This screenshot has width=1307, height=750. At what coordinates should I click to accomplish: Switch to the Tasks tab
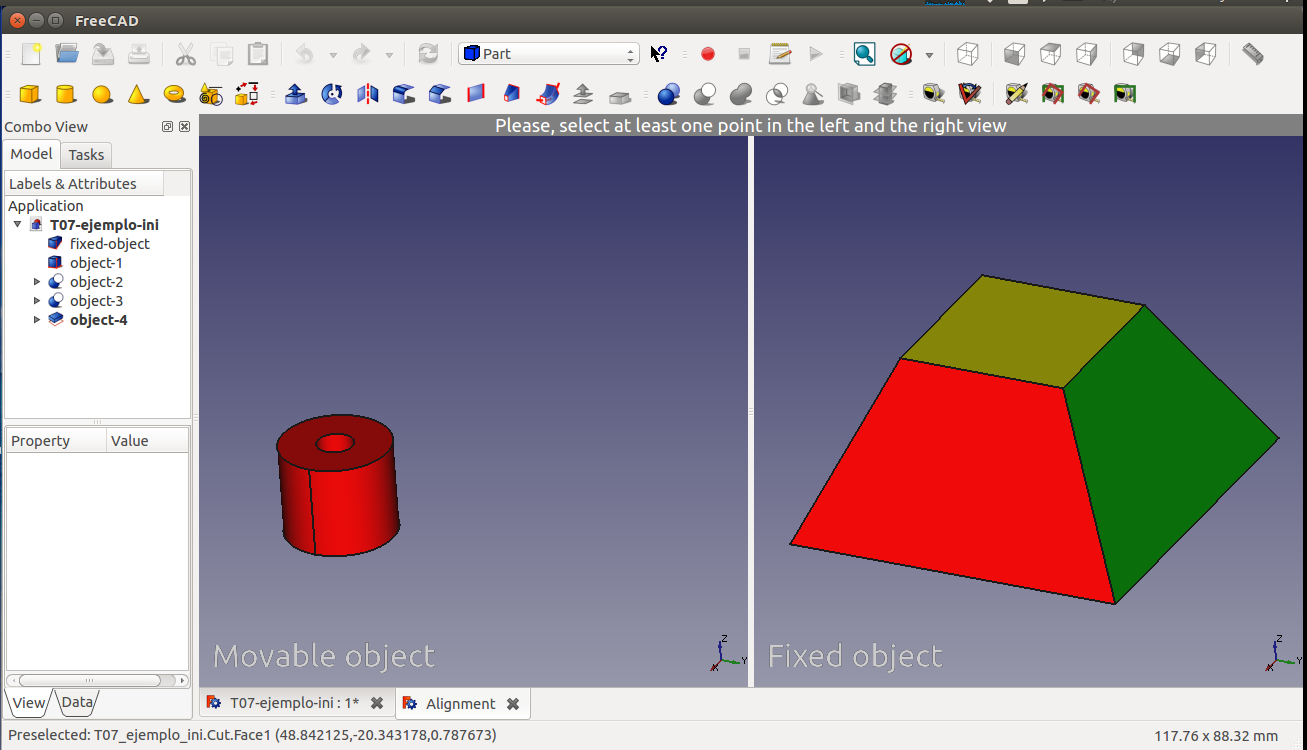point(86,155)
